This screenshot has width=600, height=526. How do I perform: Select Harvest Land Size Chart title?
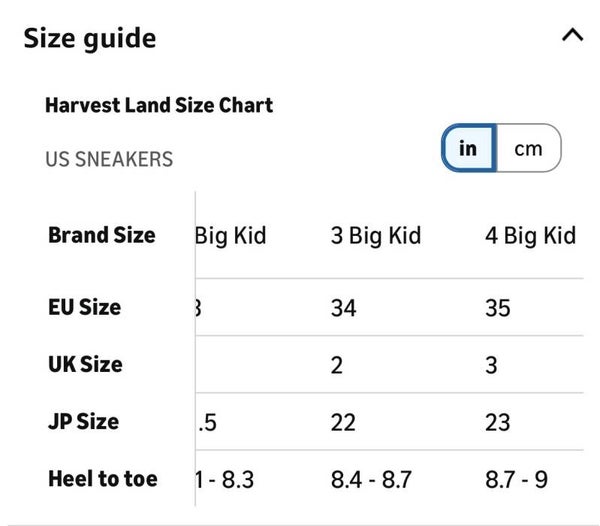(x=159, y=105)
